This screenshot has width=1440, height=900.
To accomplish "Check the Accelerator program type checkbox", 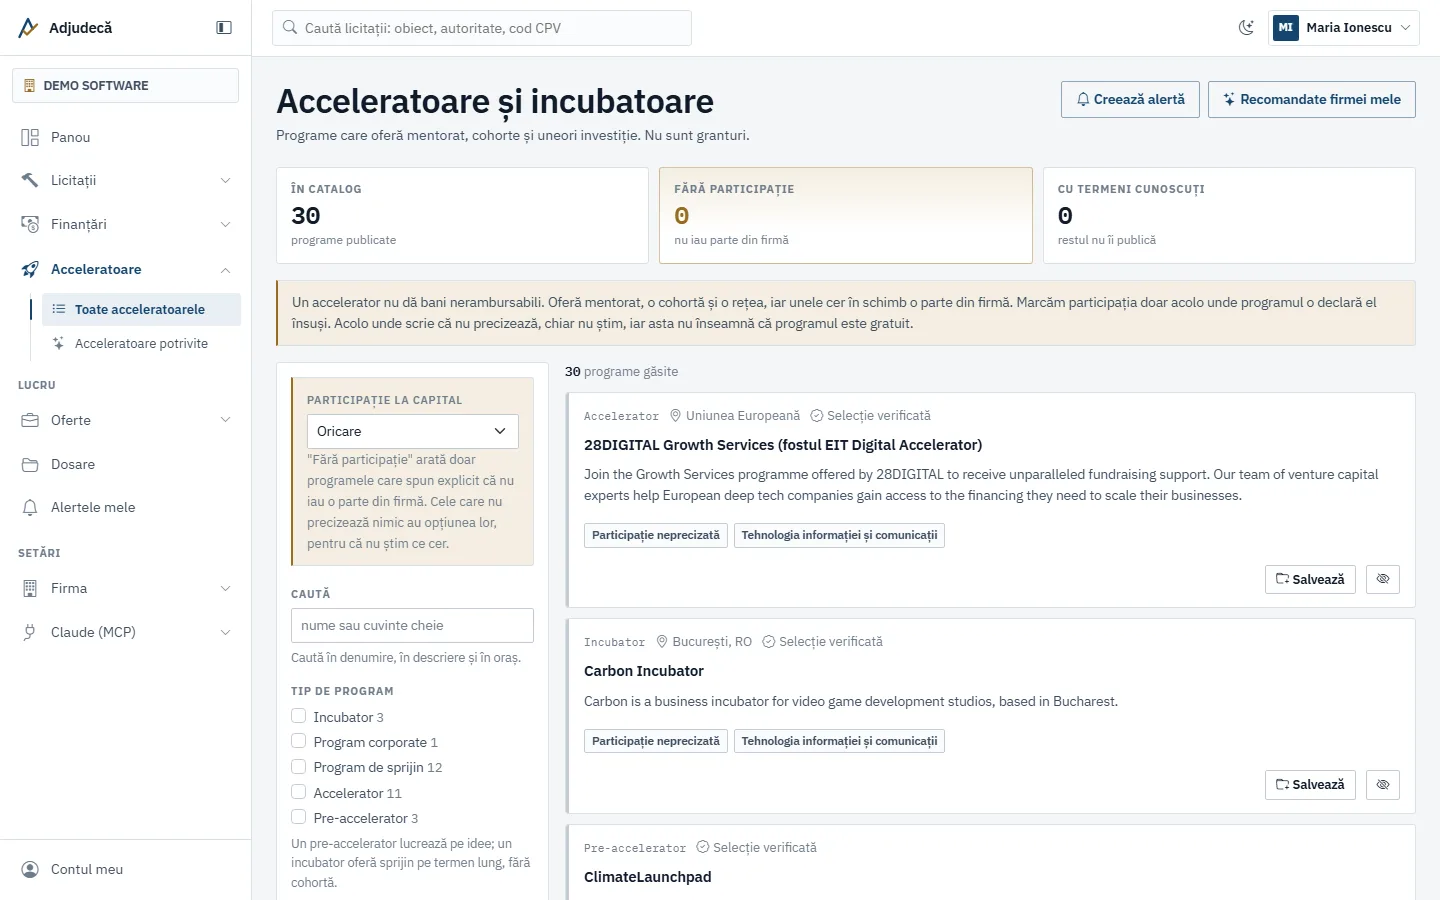I will (298, 792).
